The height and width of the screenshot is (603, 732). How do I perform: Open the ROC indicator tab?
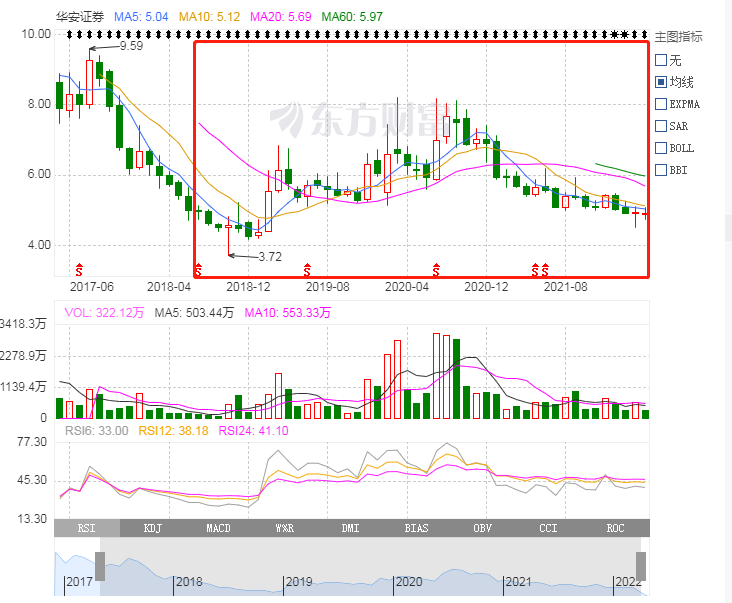pyautogui.click(x=615, y=528)
